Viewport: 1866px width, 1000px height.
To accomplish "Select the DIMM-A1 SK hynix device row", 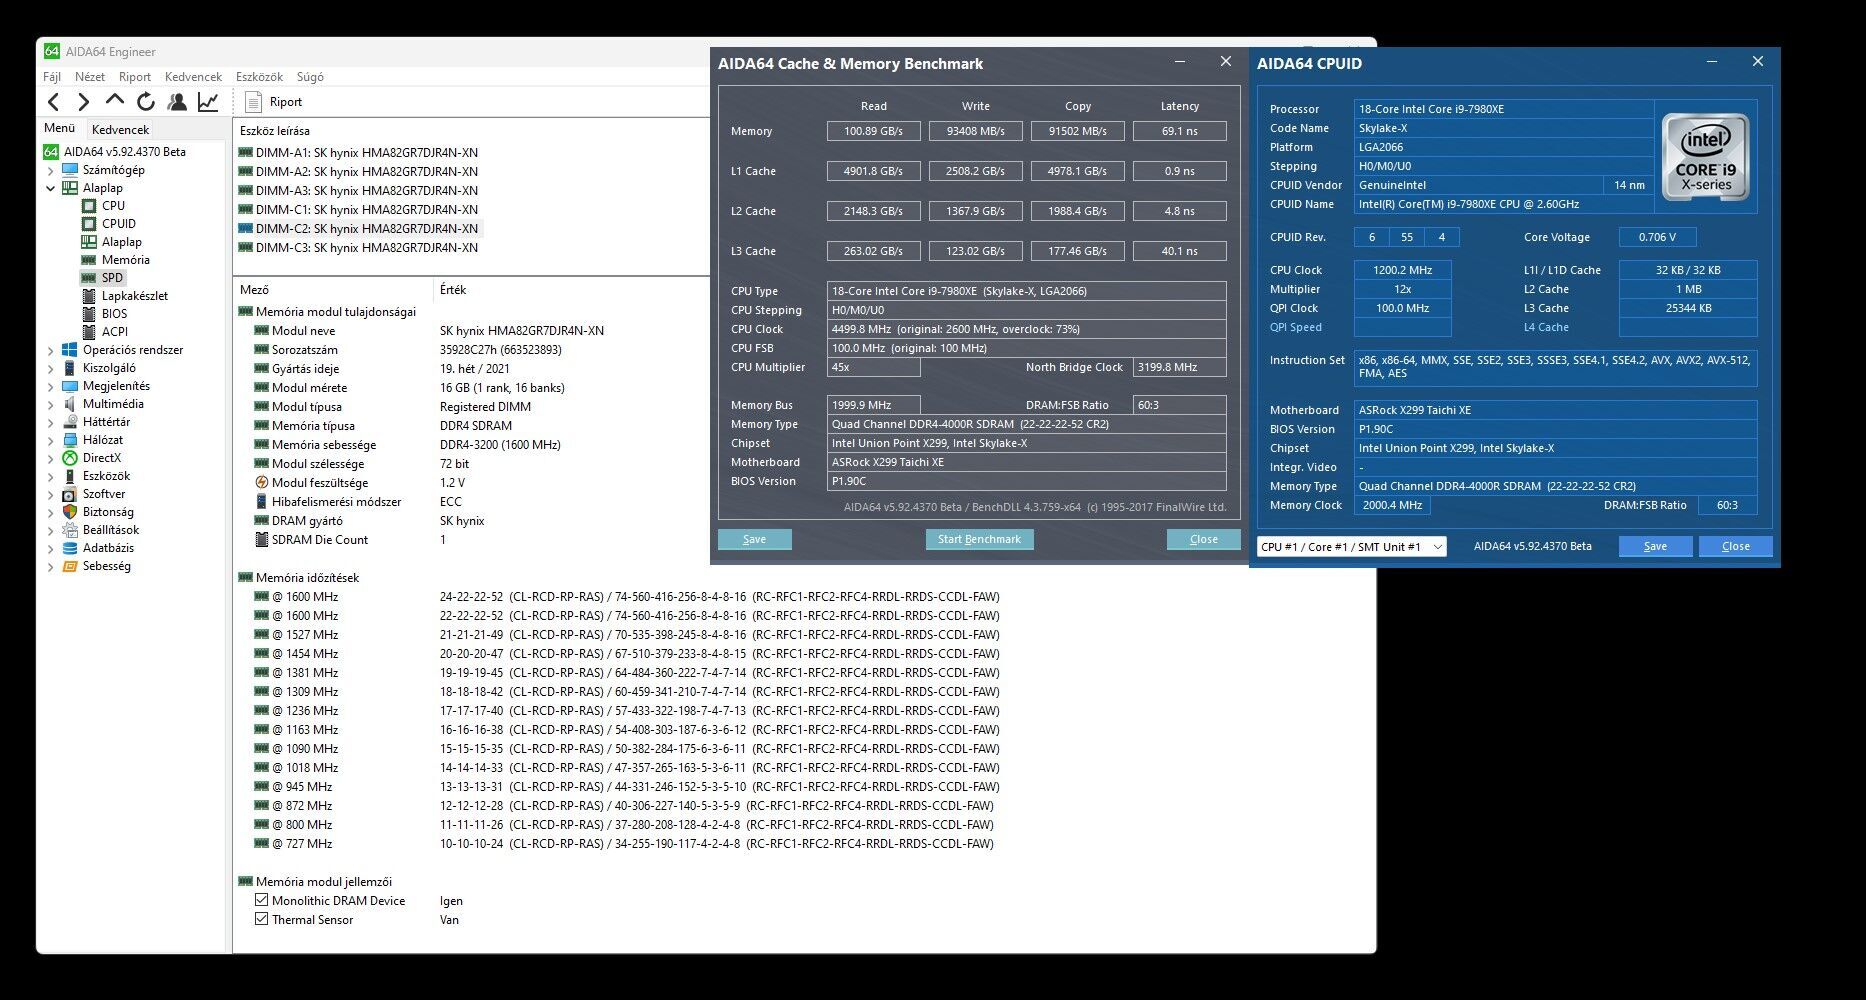I will pyautogui.click(x=359, y=153).
